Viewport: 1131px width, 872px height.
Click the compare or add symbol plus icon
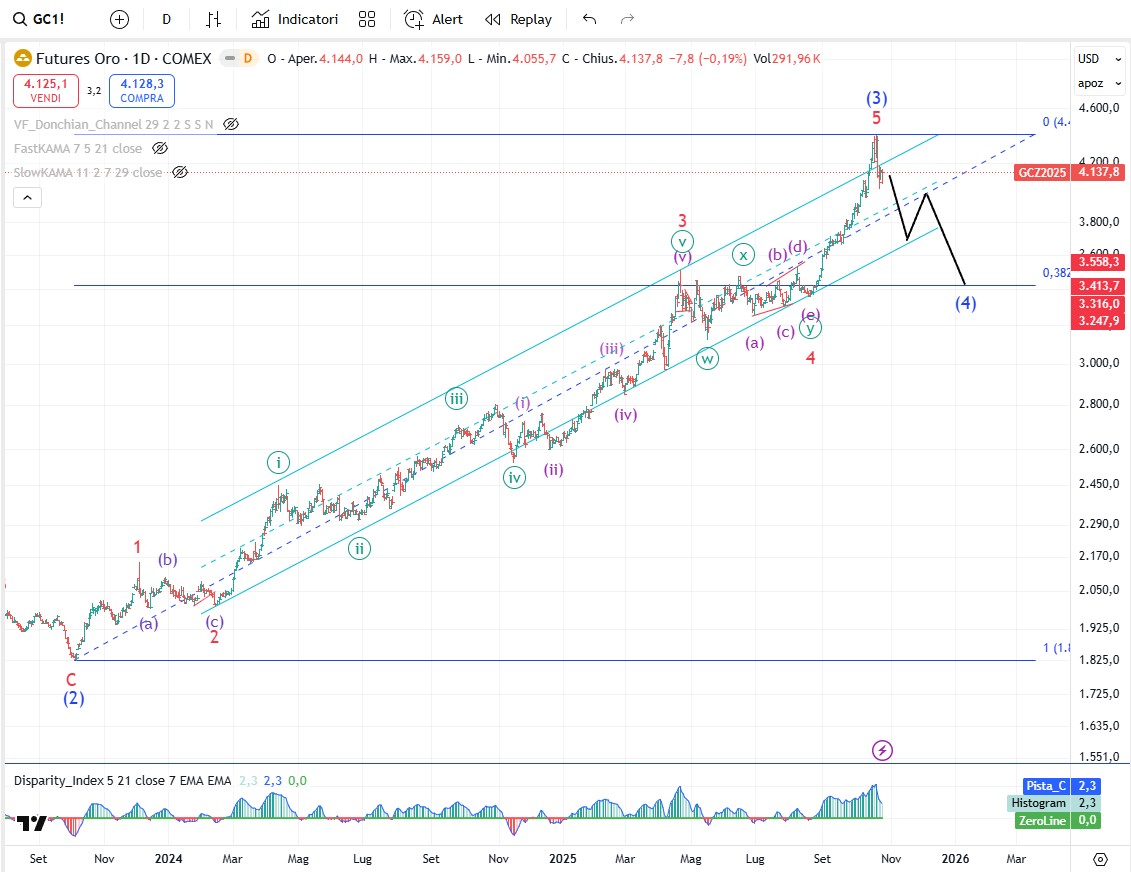119,19
